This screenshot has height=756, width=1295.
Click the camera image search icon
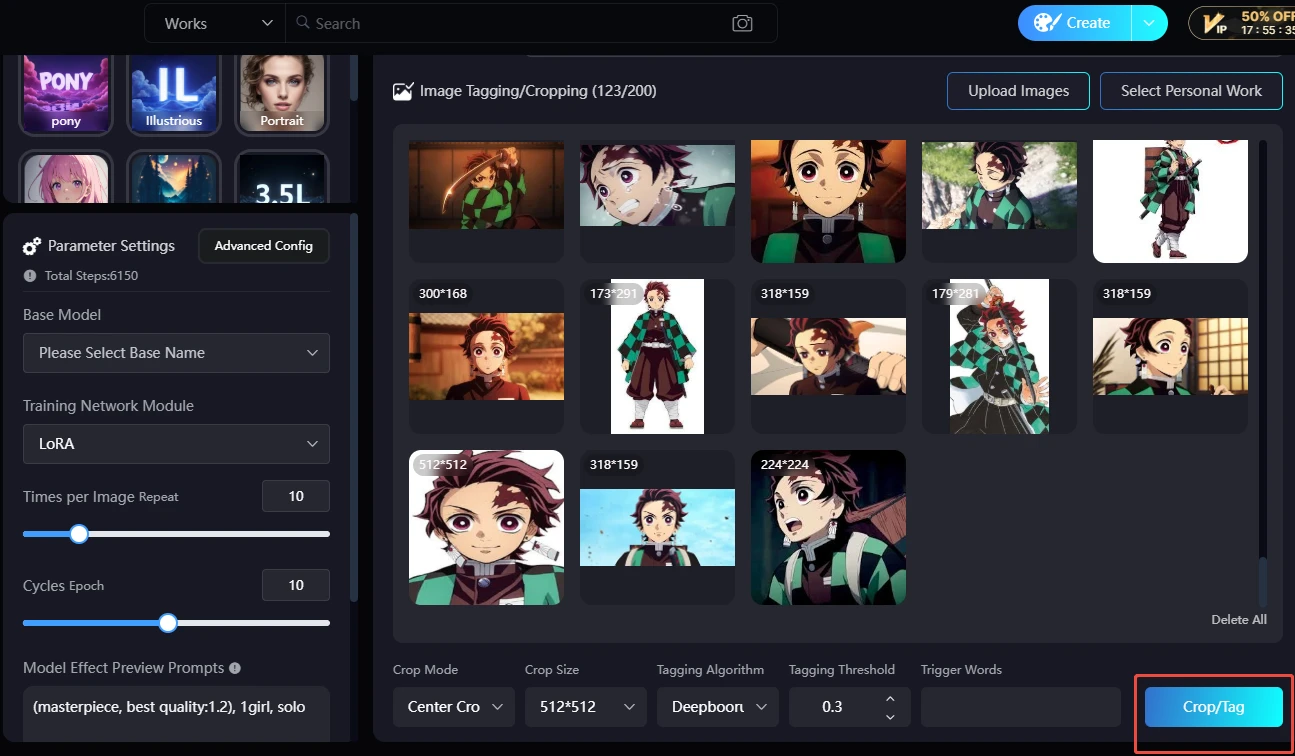point(742,23)
